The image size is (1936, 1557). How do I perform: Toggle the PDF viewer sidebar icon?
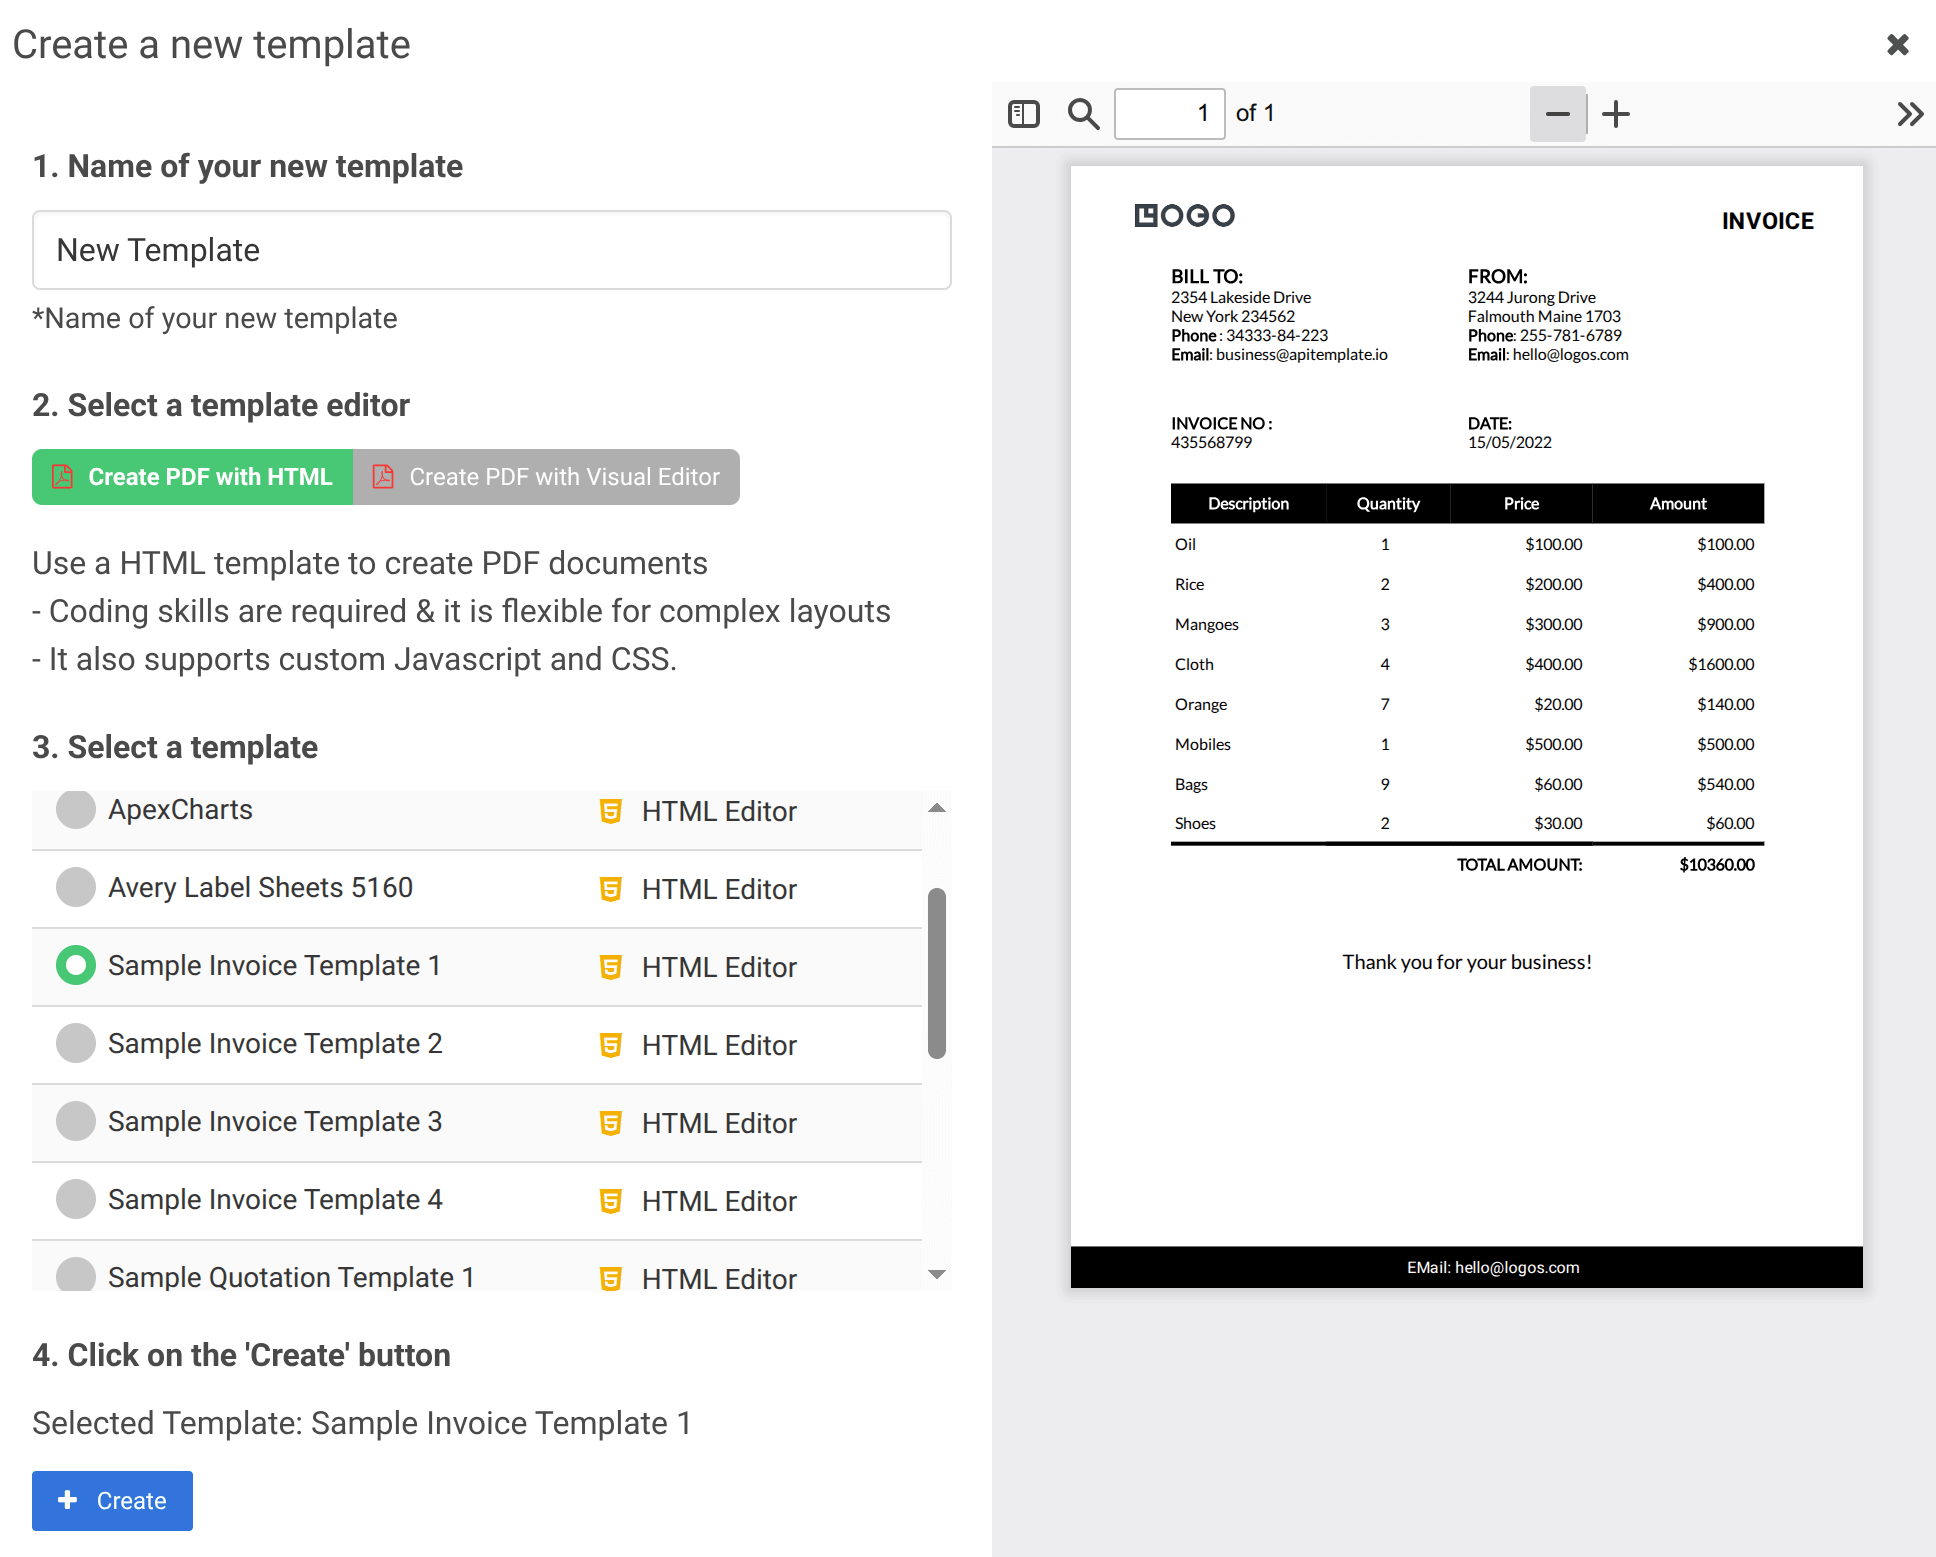tap(1023, 114)
